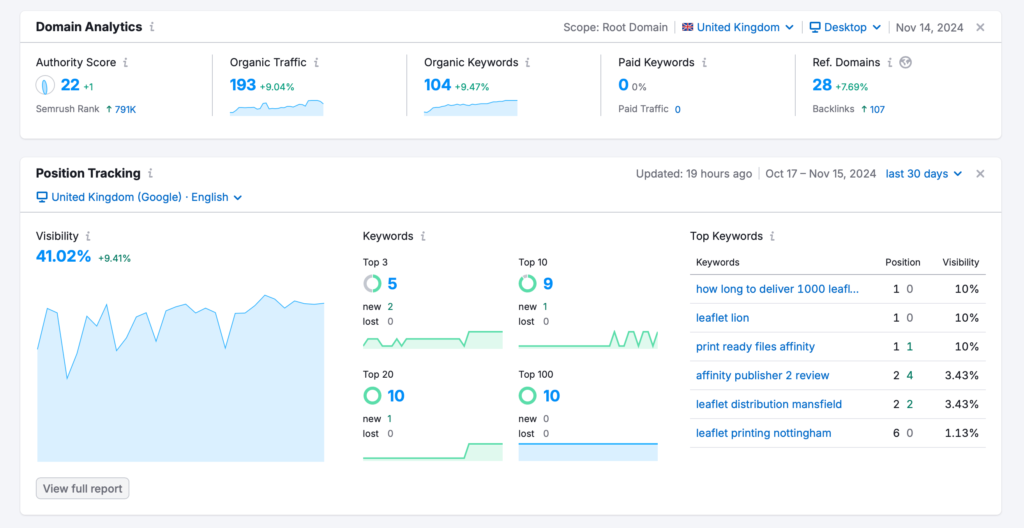
Task: Click the View full report button
Action: [82, 488]
